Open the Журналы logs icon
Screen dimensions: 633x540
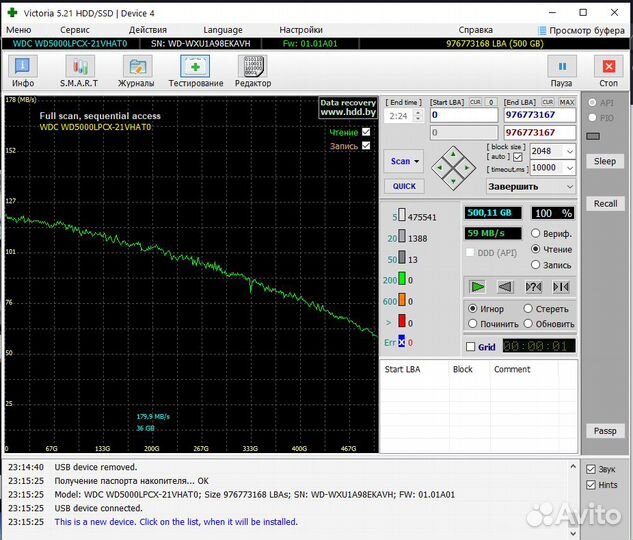136,70
